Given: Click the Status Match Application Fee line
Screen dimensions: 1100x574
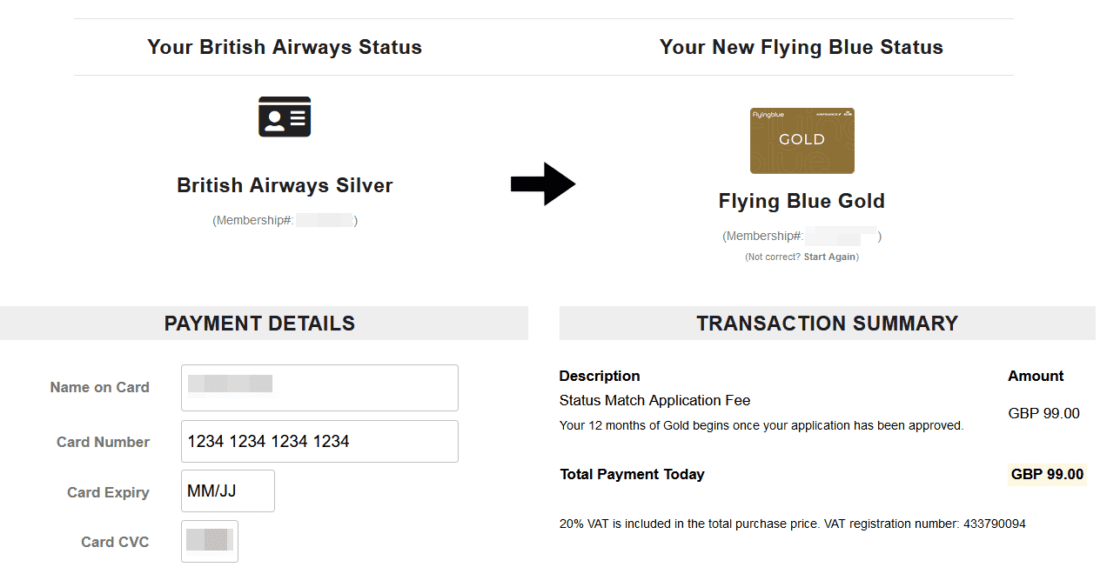Looking at the screenshot, I should coord(654,400).
